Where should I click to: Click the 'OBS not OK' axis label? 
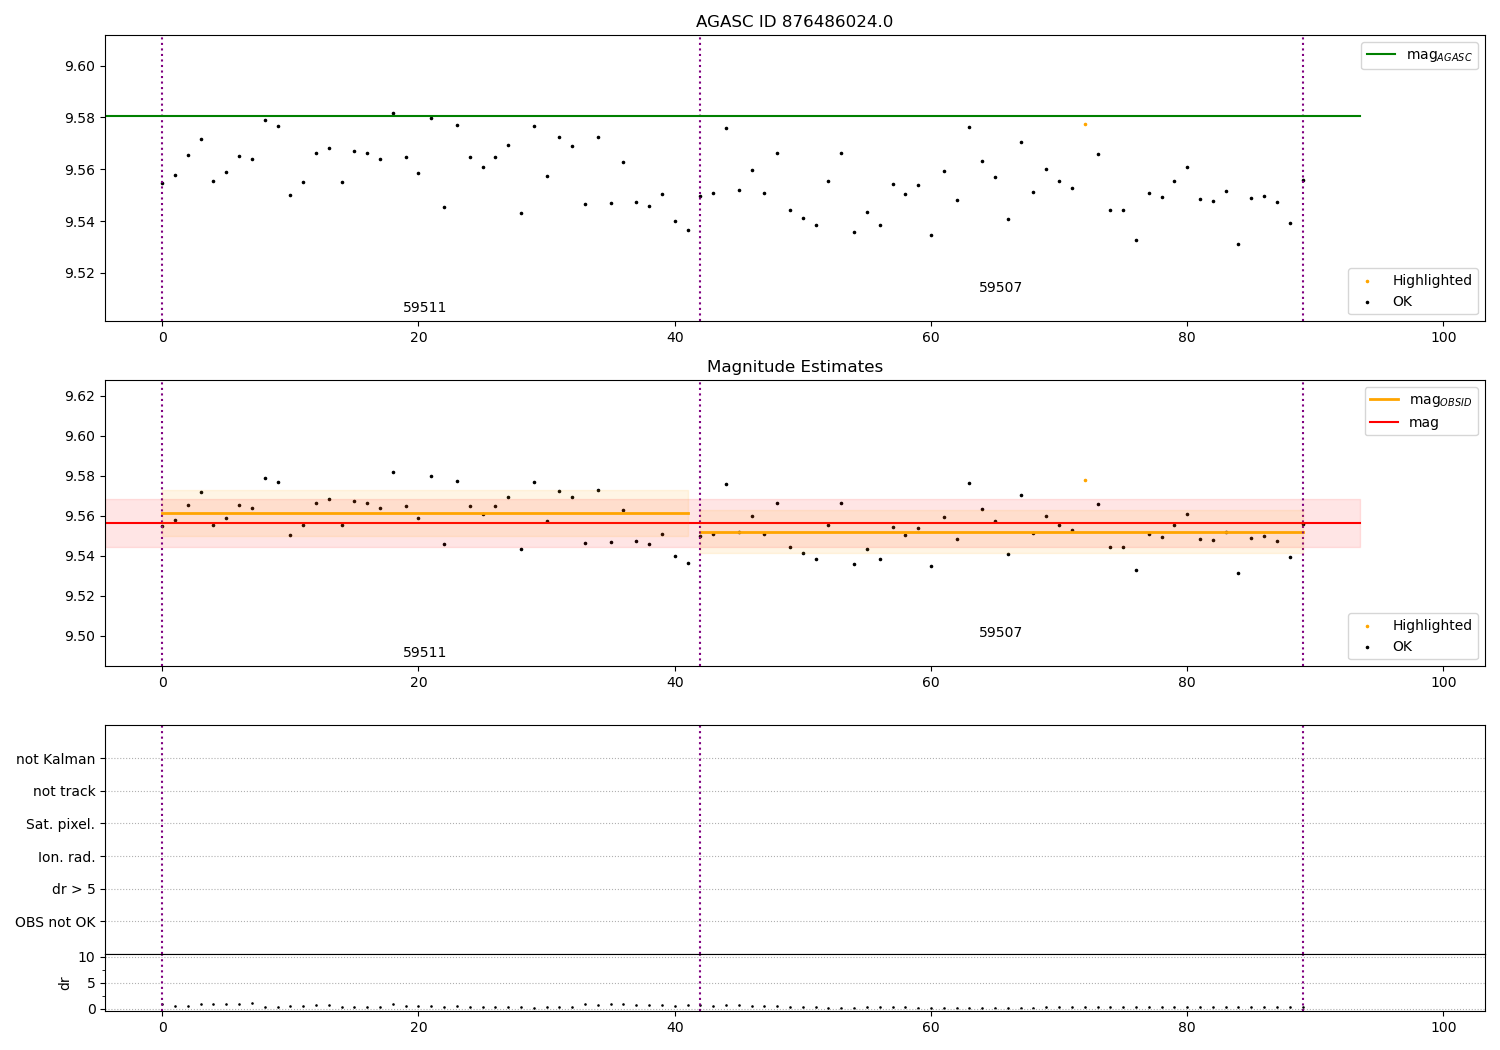(x=55, y=922)
